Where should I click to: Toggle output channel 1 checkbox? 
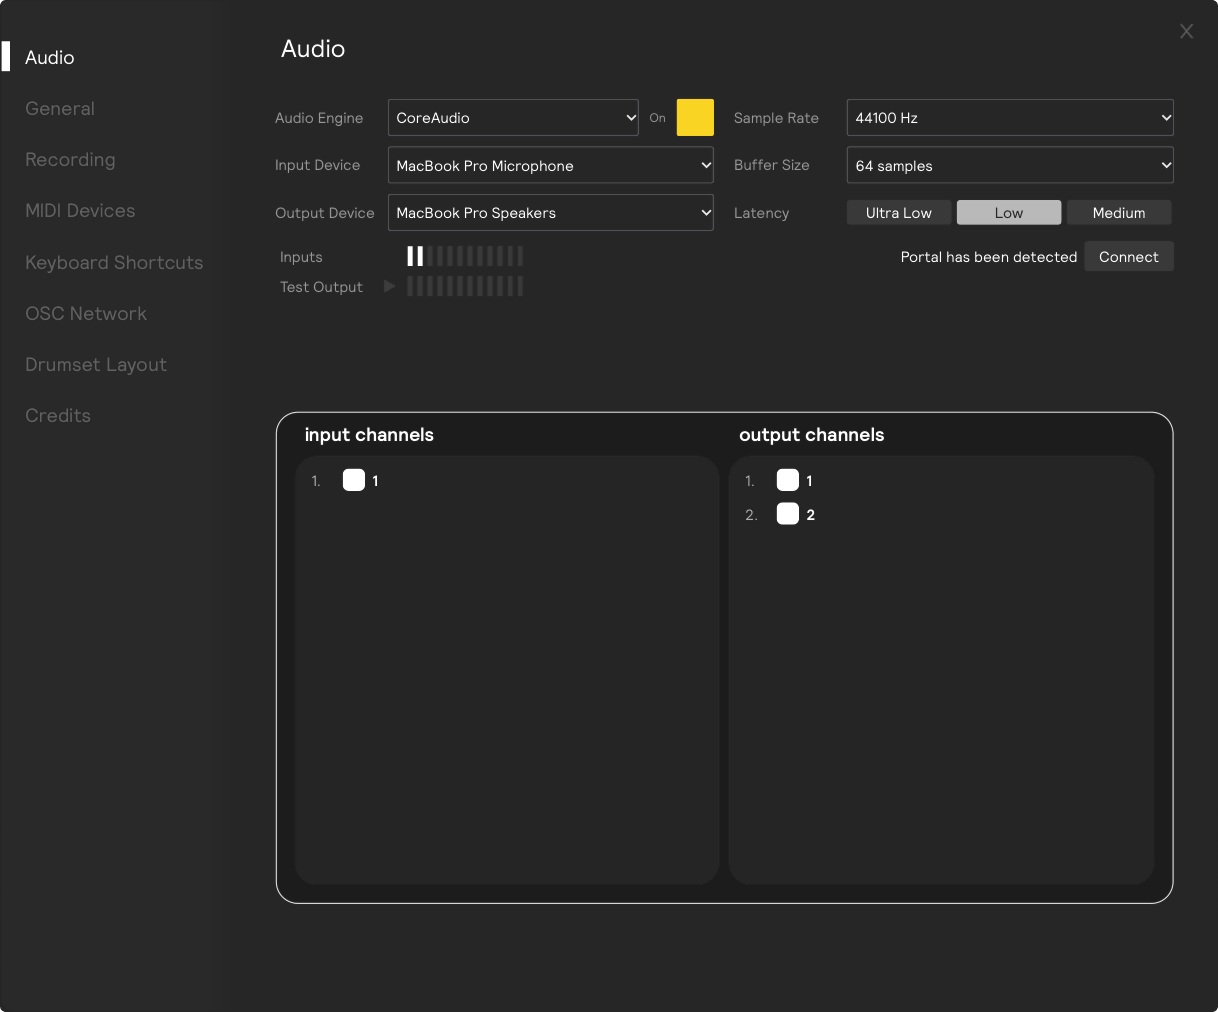(x=788, y=480)
